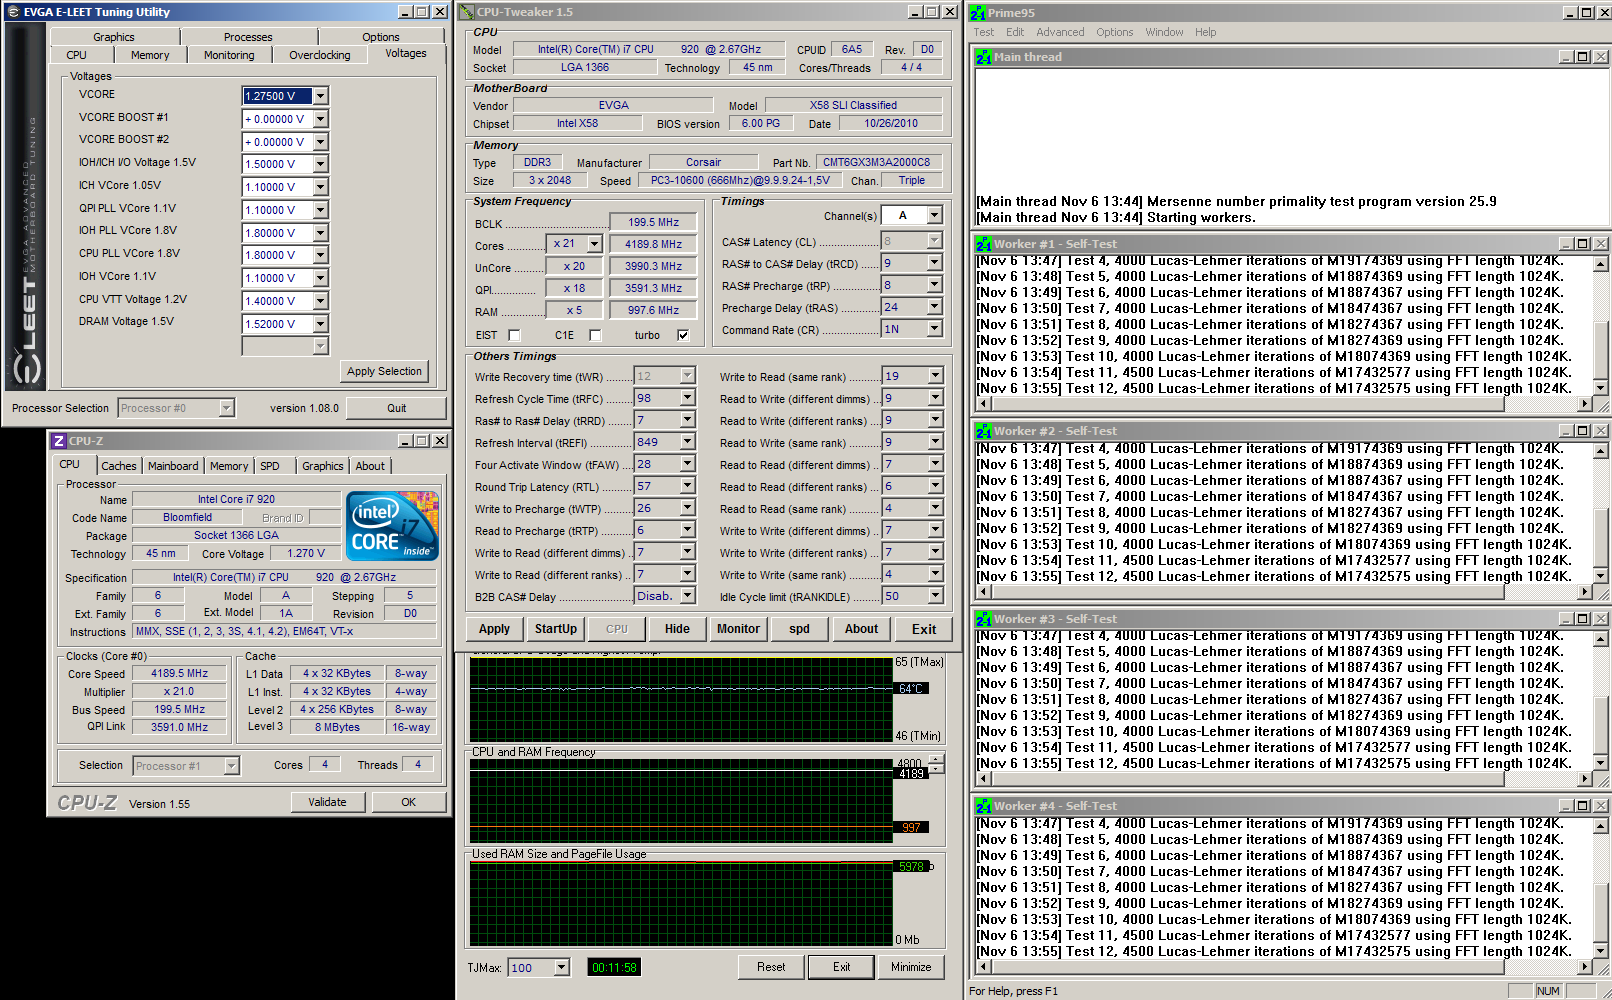Click the Worker #2 horizontal scrollbar right arrow
Viewport: 1612px width, 1000px height.
(x=1584, y=591)
